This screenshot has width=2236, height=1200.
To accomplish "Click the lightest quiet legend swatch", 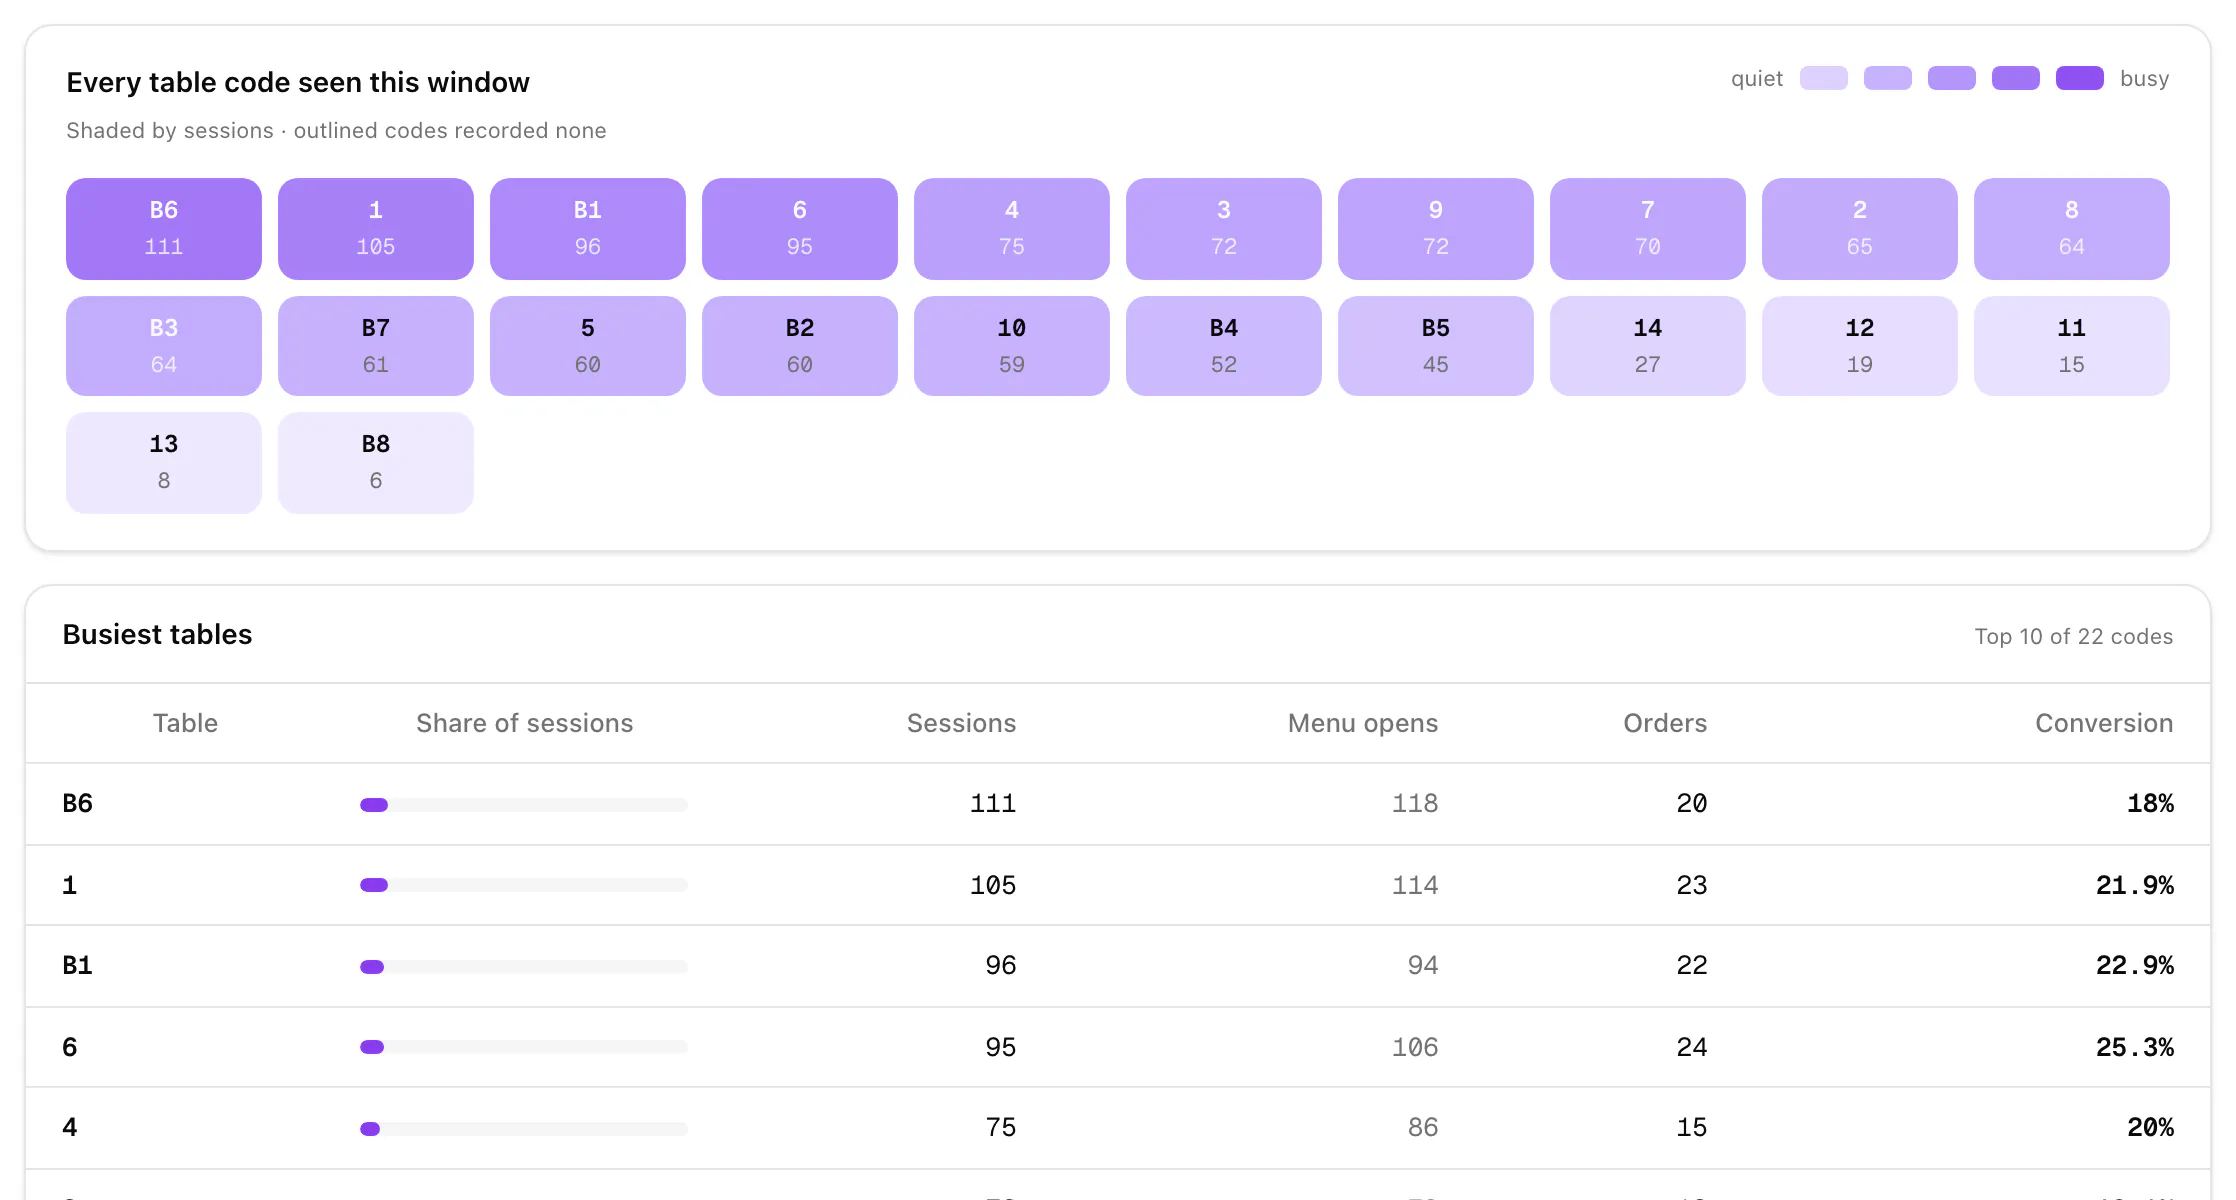I will 1824,78.
